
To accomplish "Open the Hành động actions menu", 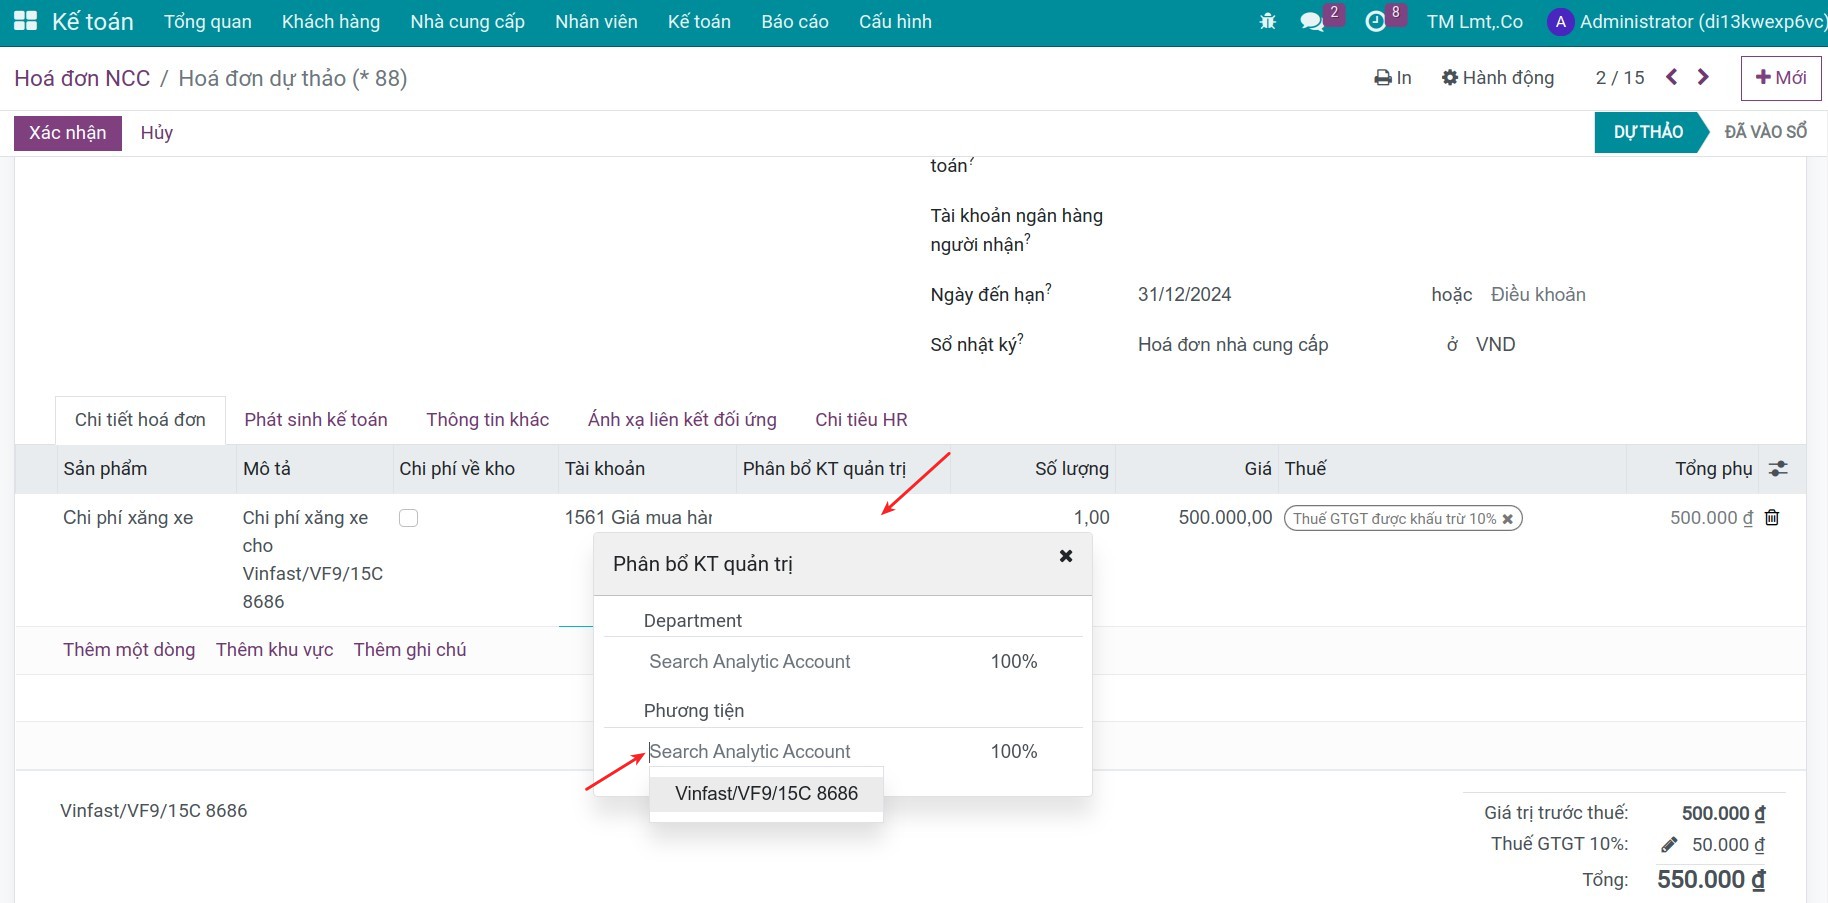I will click(1498, 77).
